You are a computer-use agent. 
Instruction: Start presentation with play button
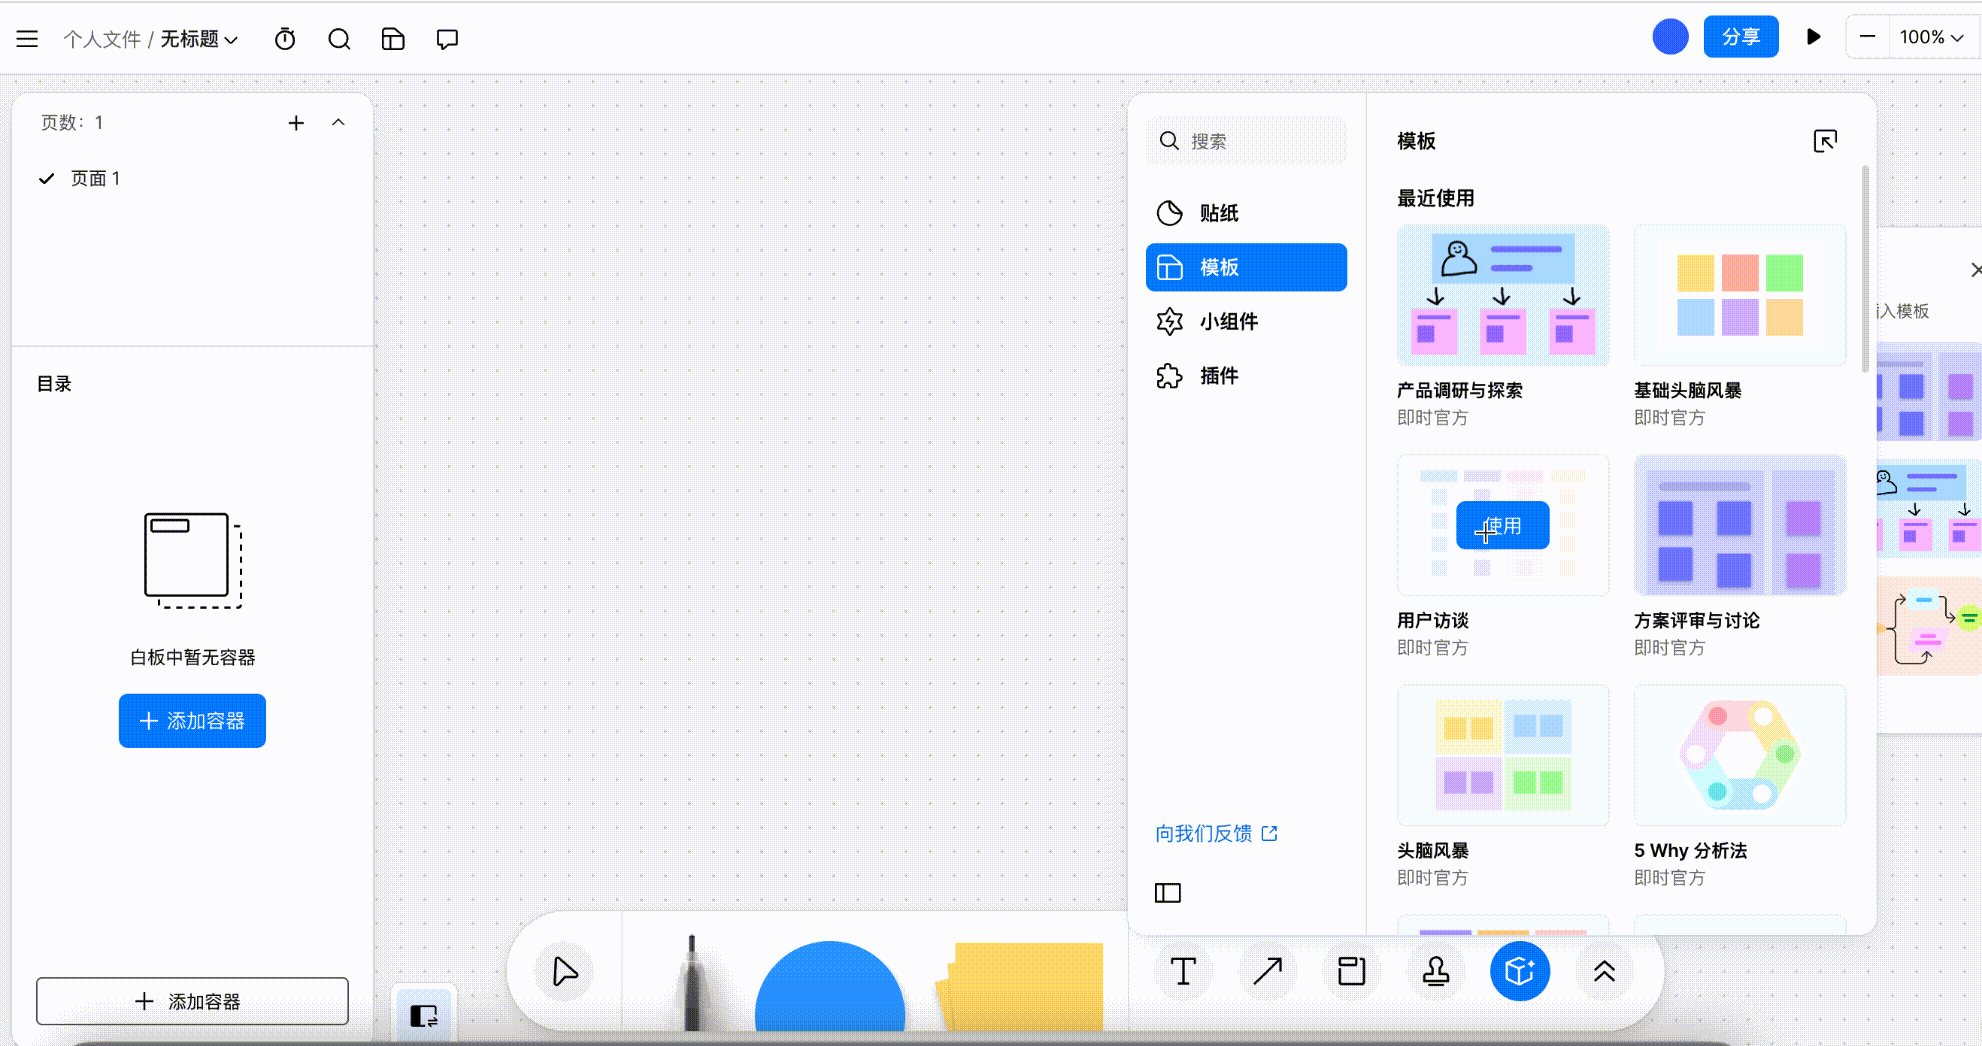pos(1813,37)
